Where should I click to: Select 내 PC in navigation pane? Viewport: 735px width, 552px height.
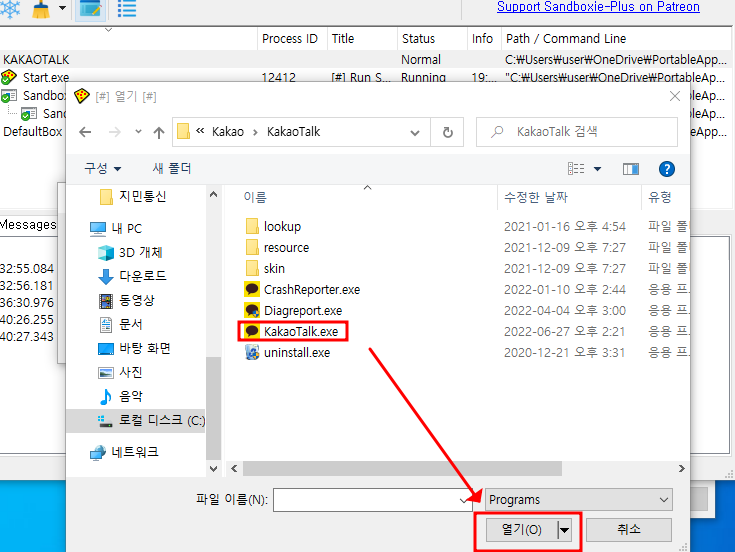coord(116,229)
